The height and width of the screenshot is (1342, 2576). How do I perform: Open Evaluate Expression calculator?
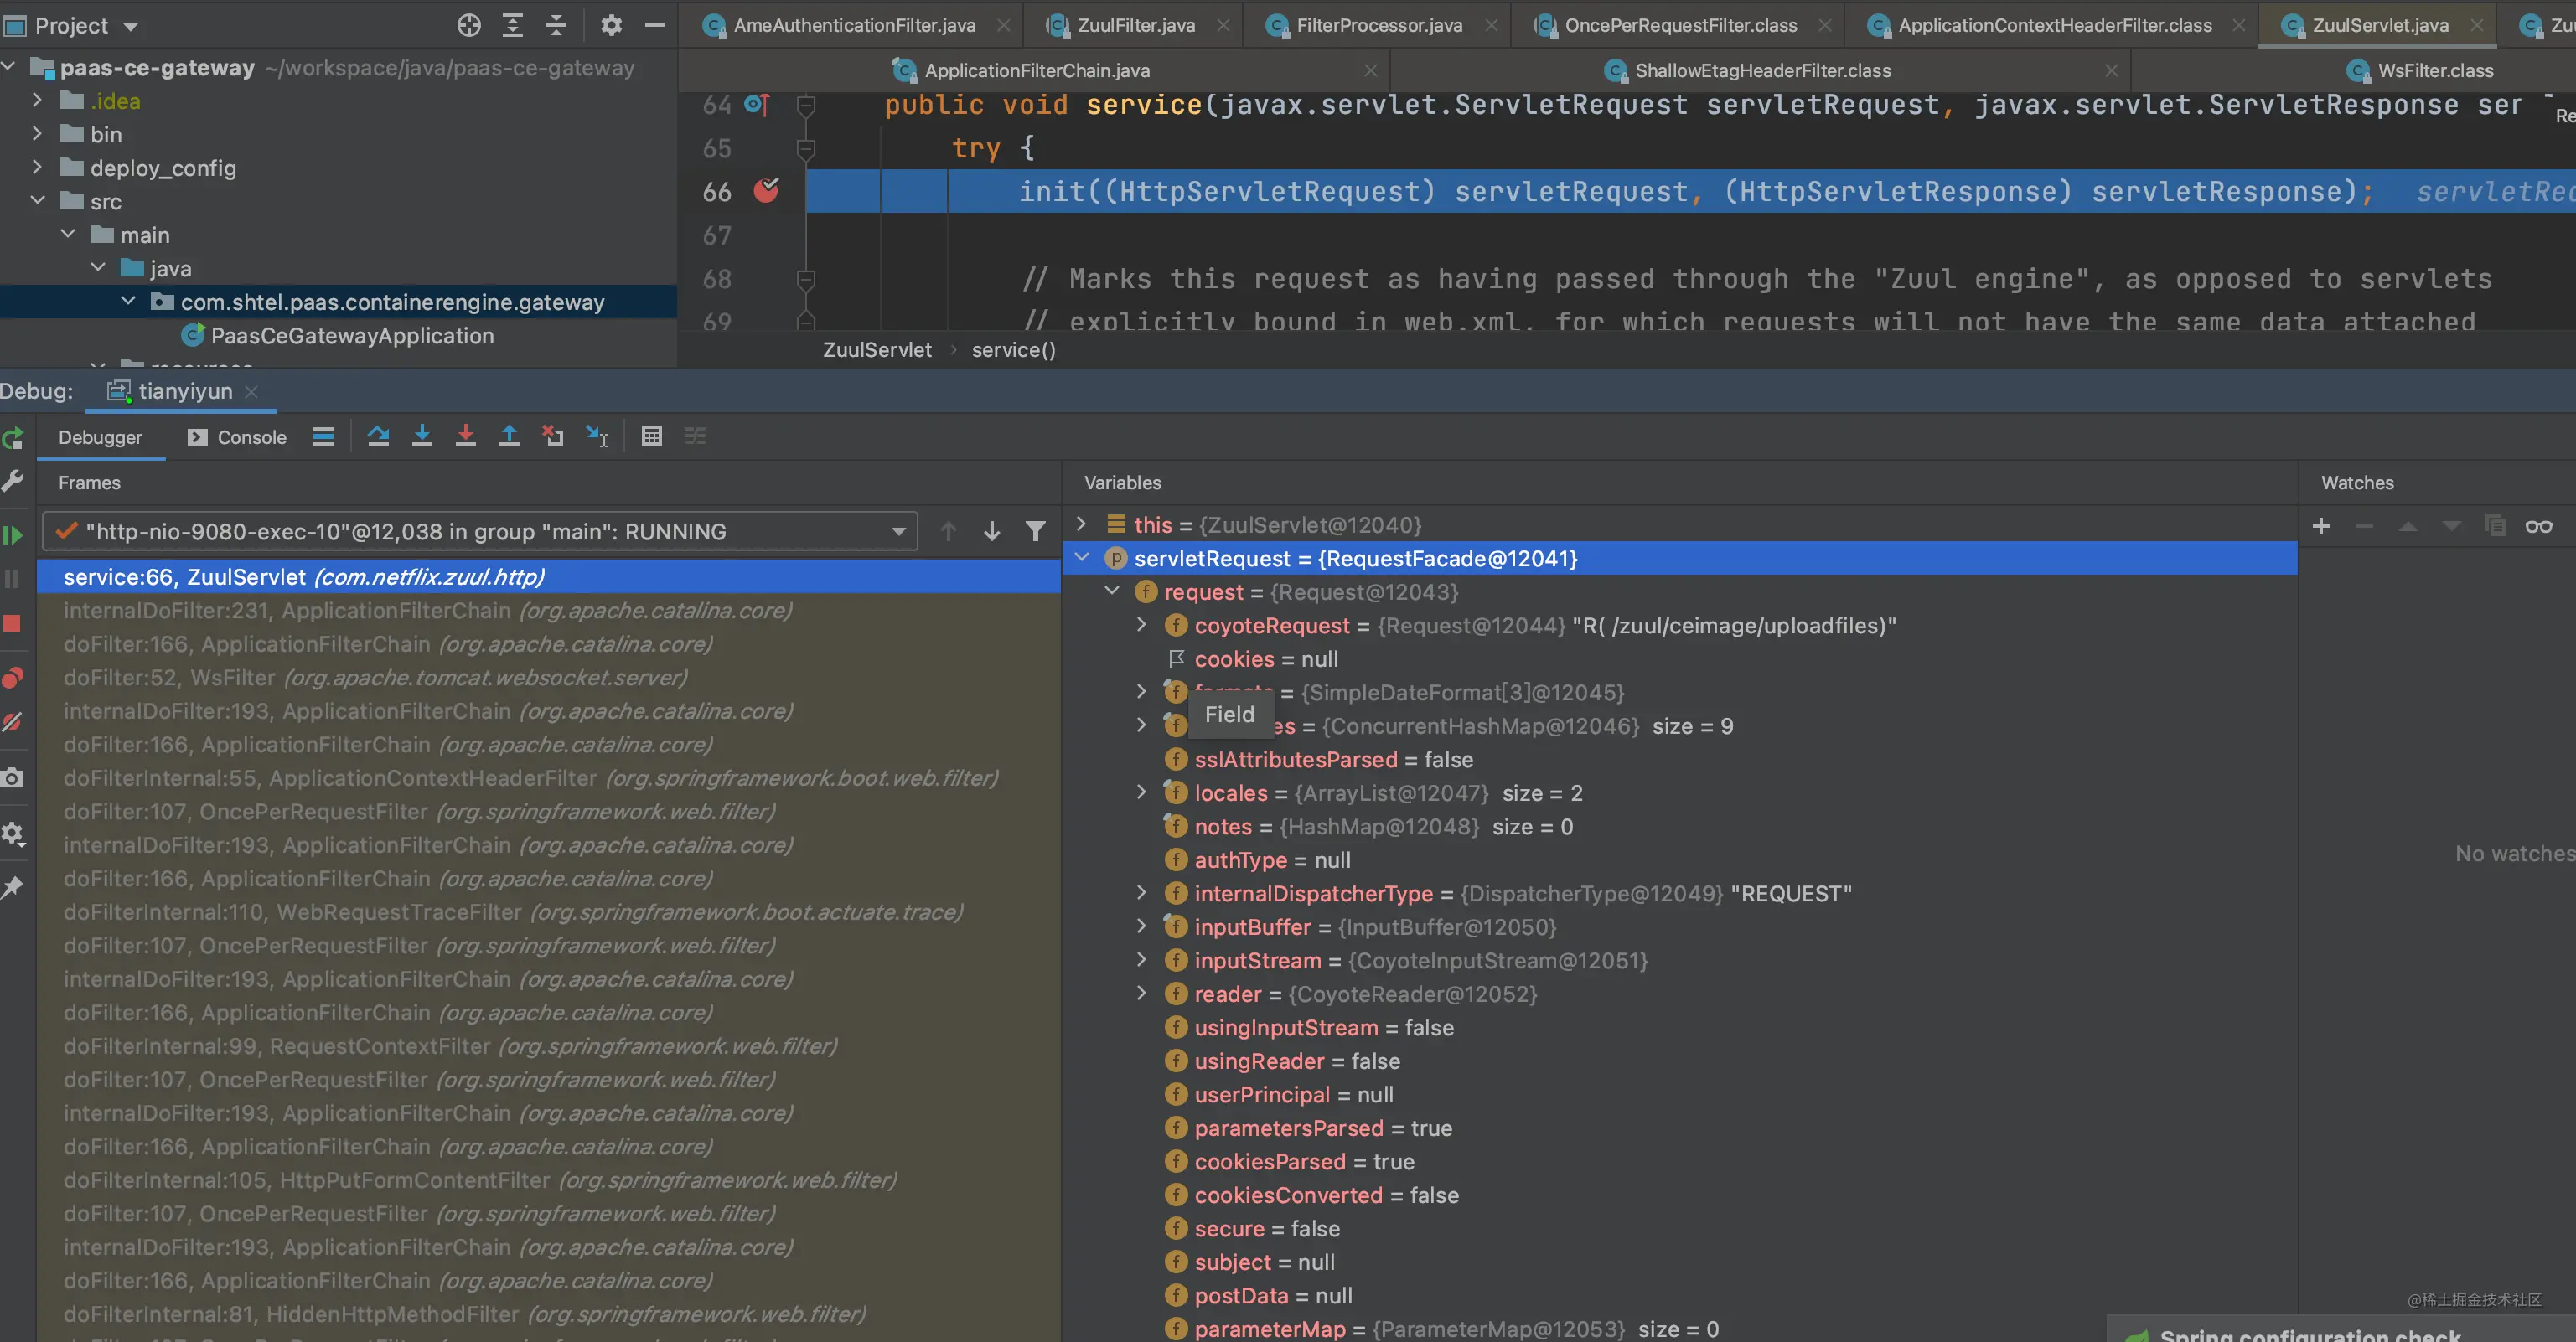coord(652,436)
